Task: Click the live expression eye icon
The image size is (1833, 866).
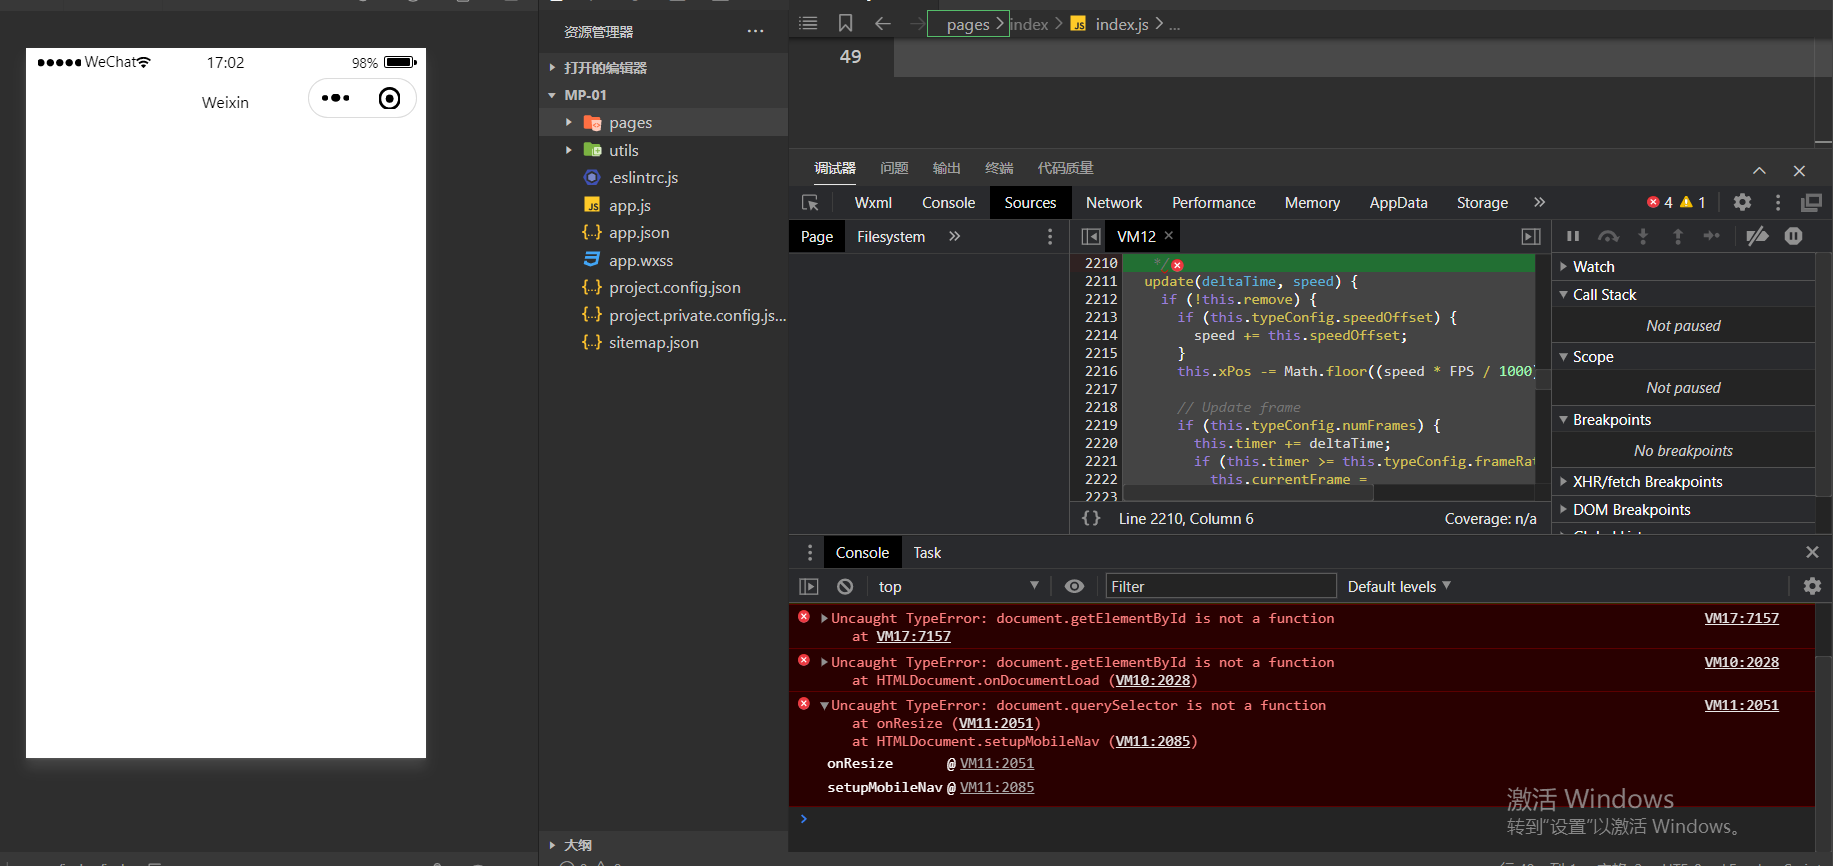Action: pyautogui.click(x=1074, y=587)
